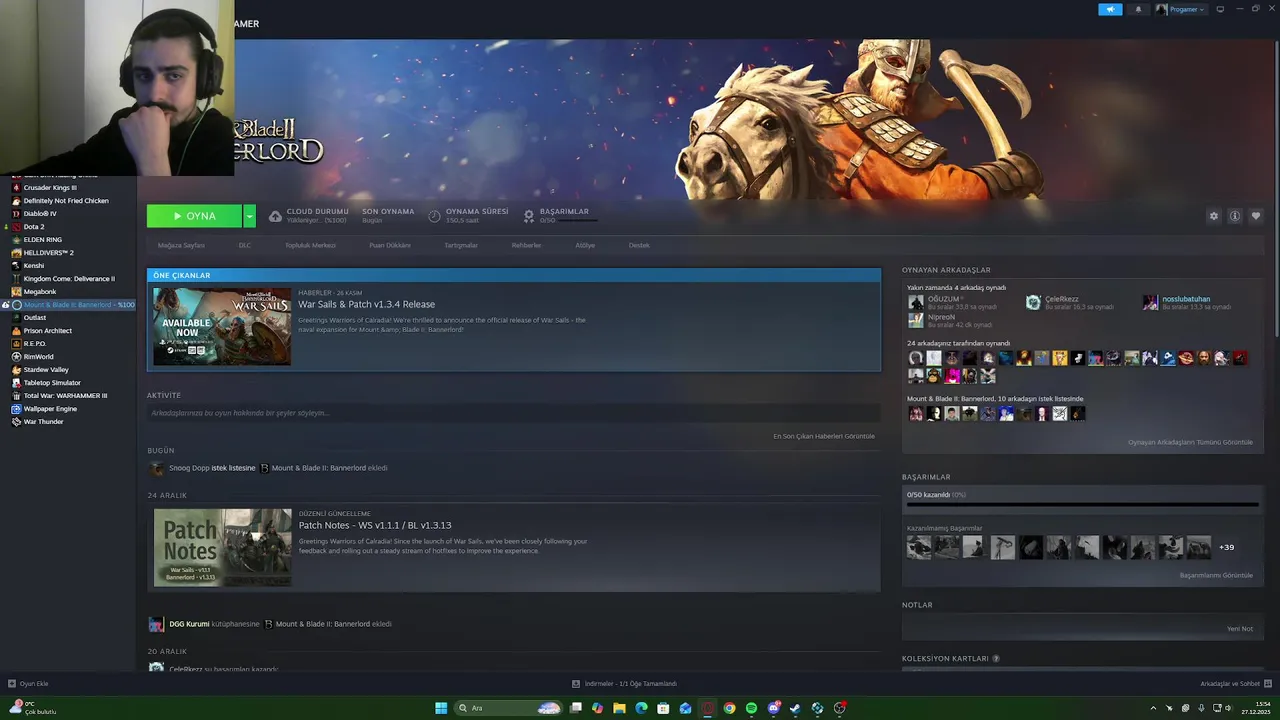Select Definitely Not Fried Chicken in library
The image size is (1280, 720).
[x=68, y=201]
